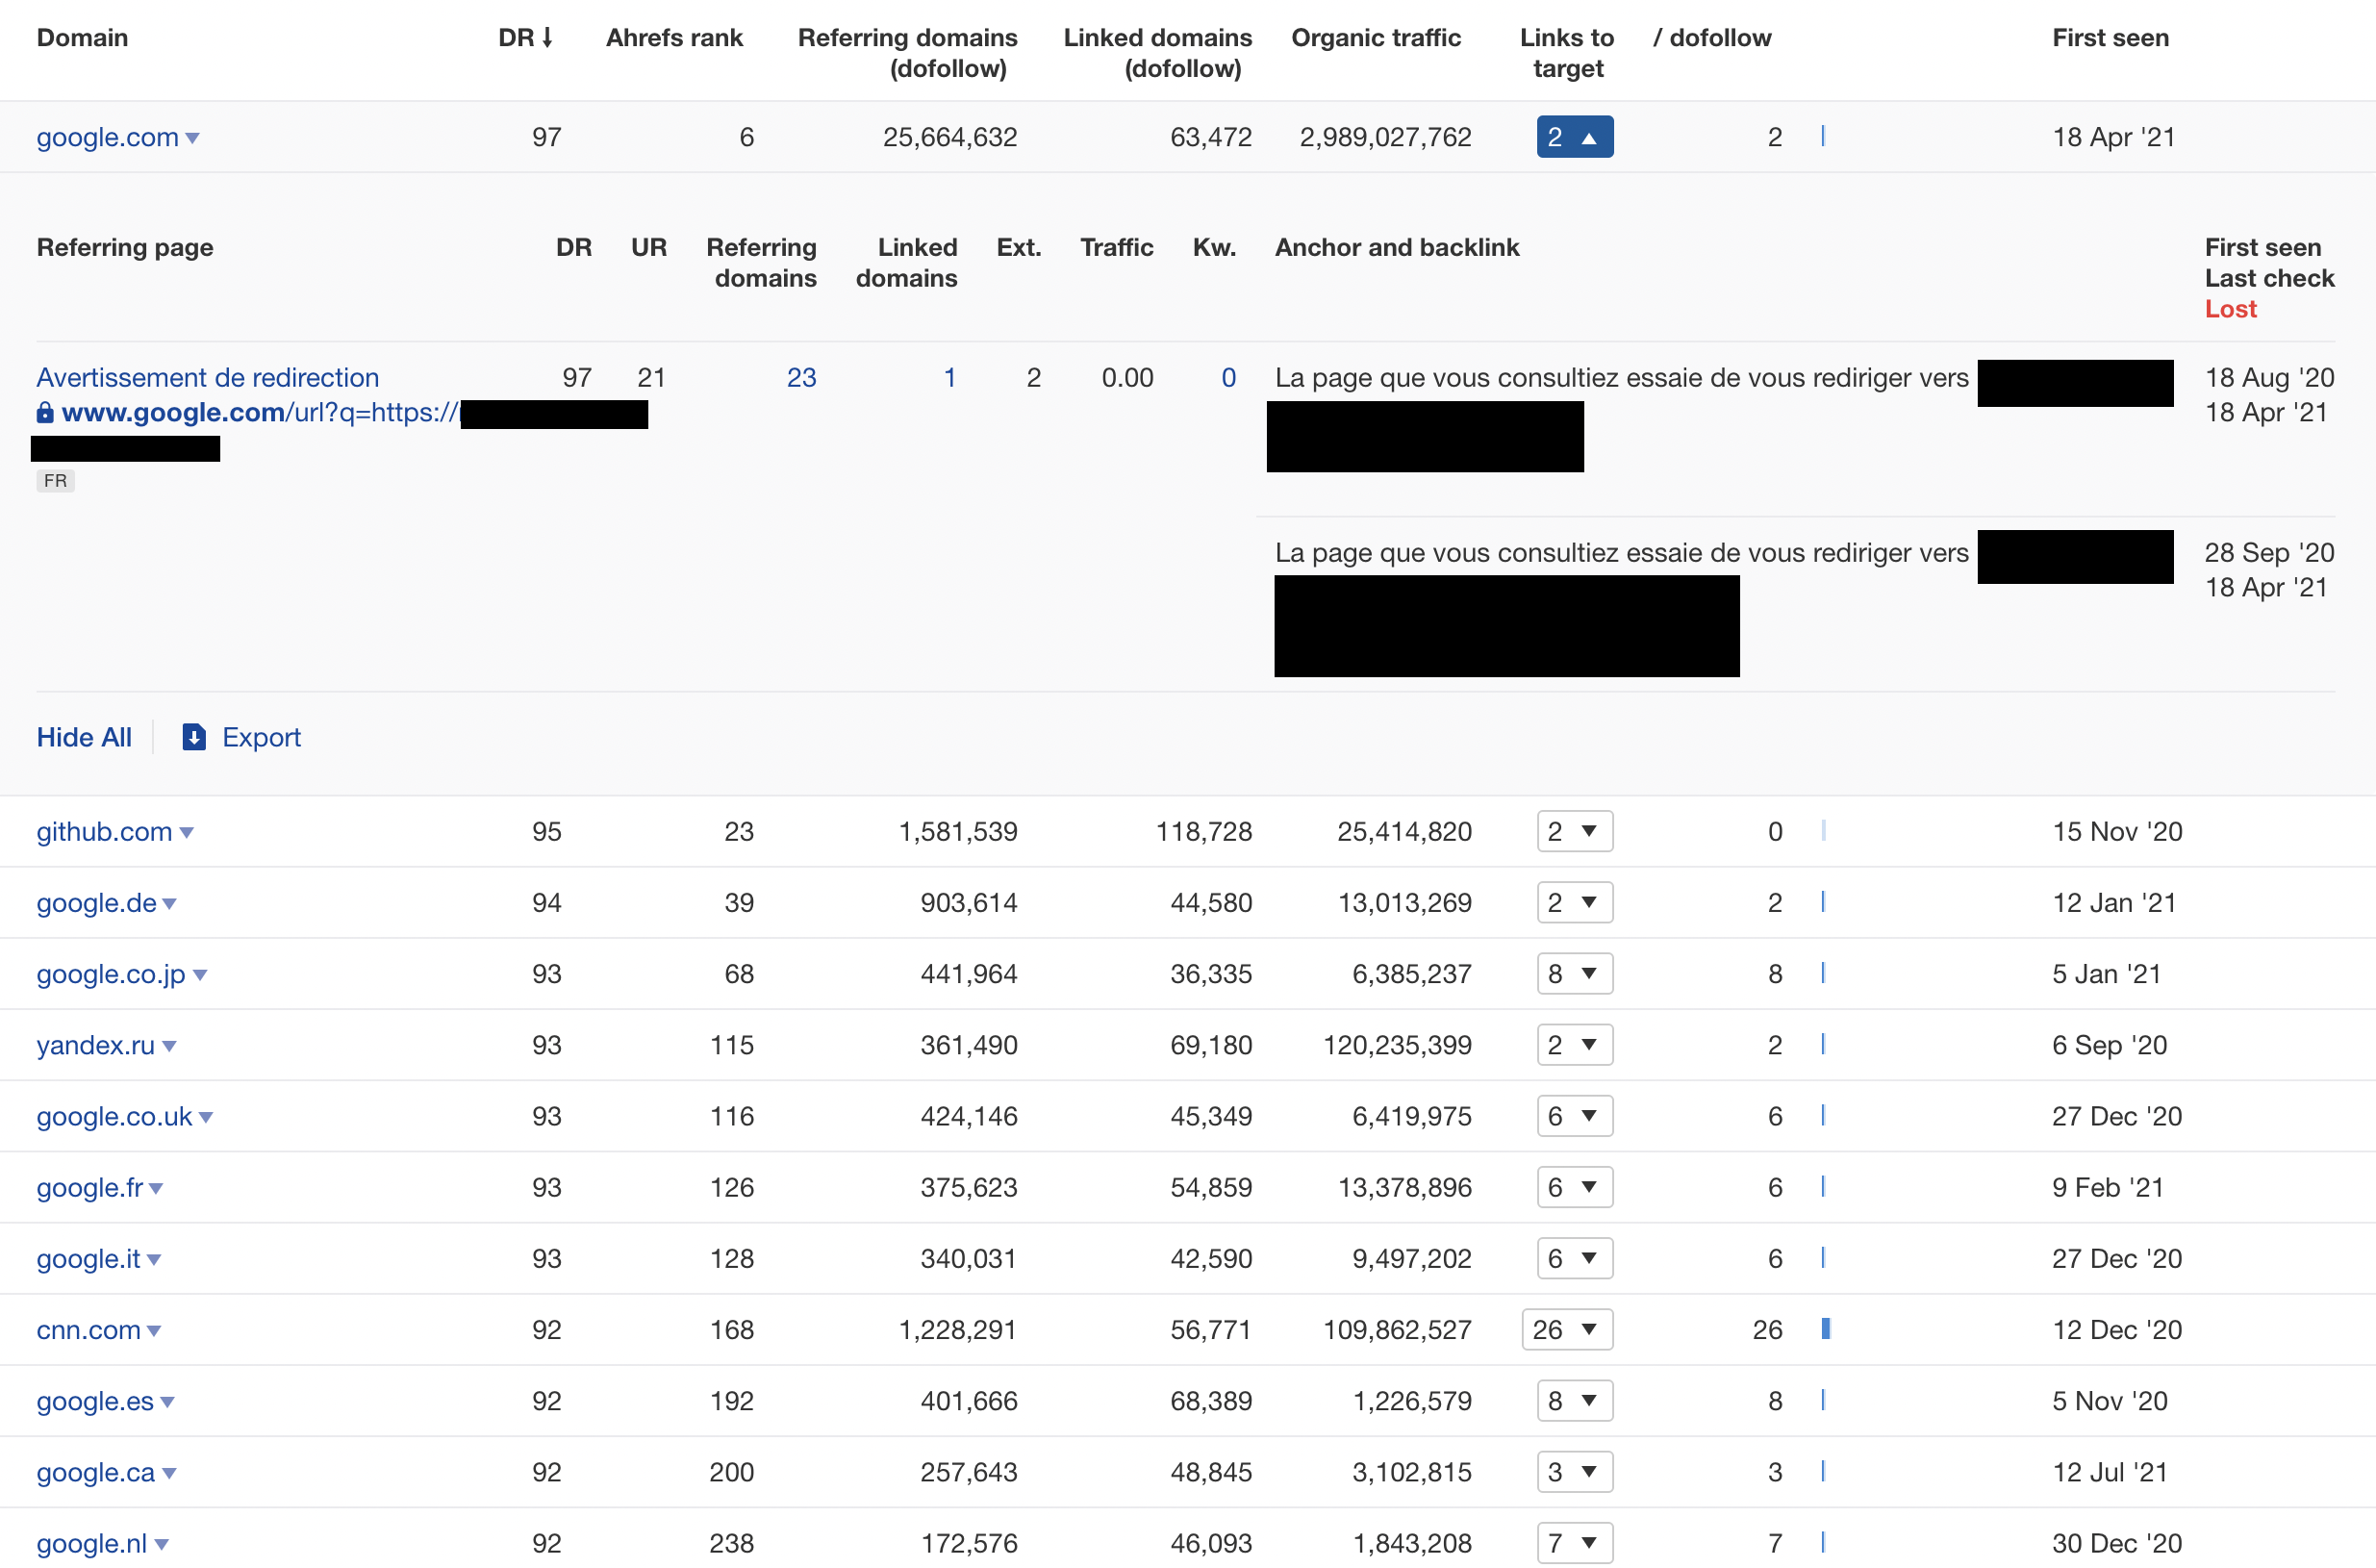Open the github.com domain link
Screen dimensions: 2376x1568
click(x=104, y=831)
